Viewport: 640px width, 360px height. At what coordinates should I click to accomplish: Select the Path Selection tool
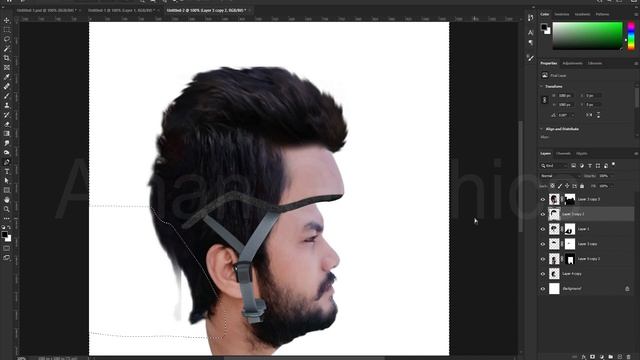click(7, 181)
